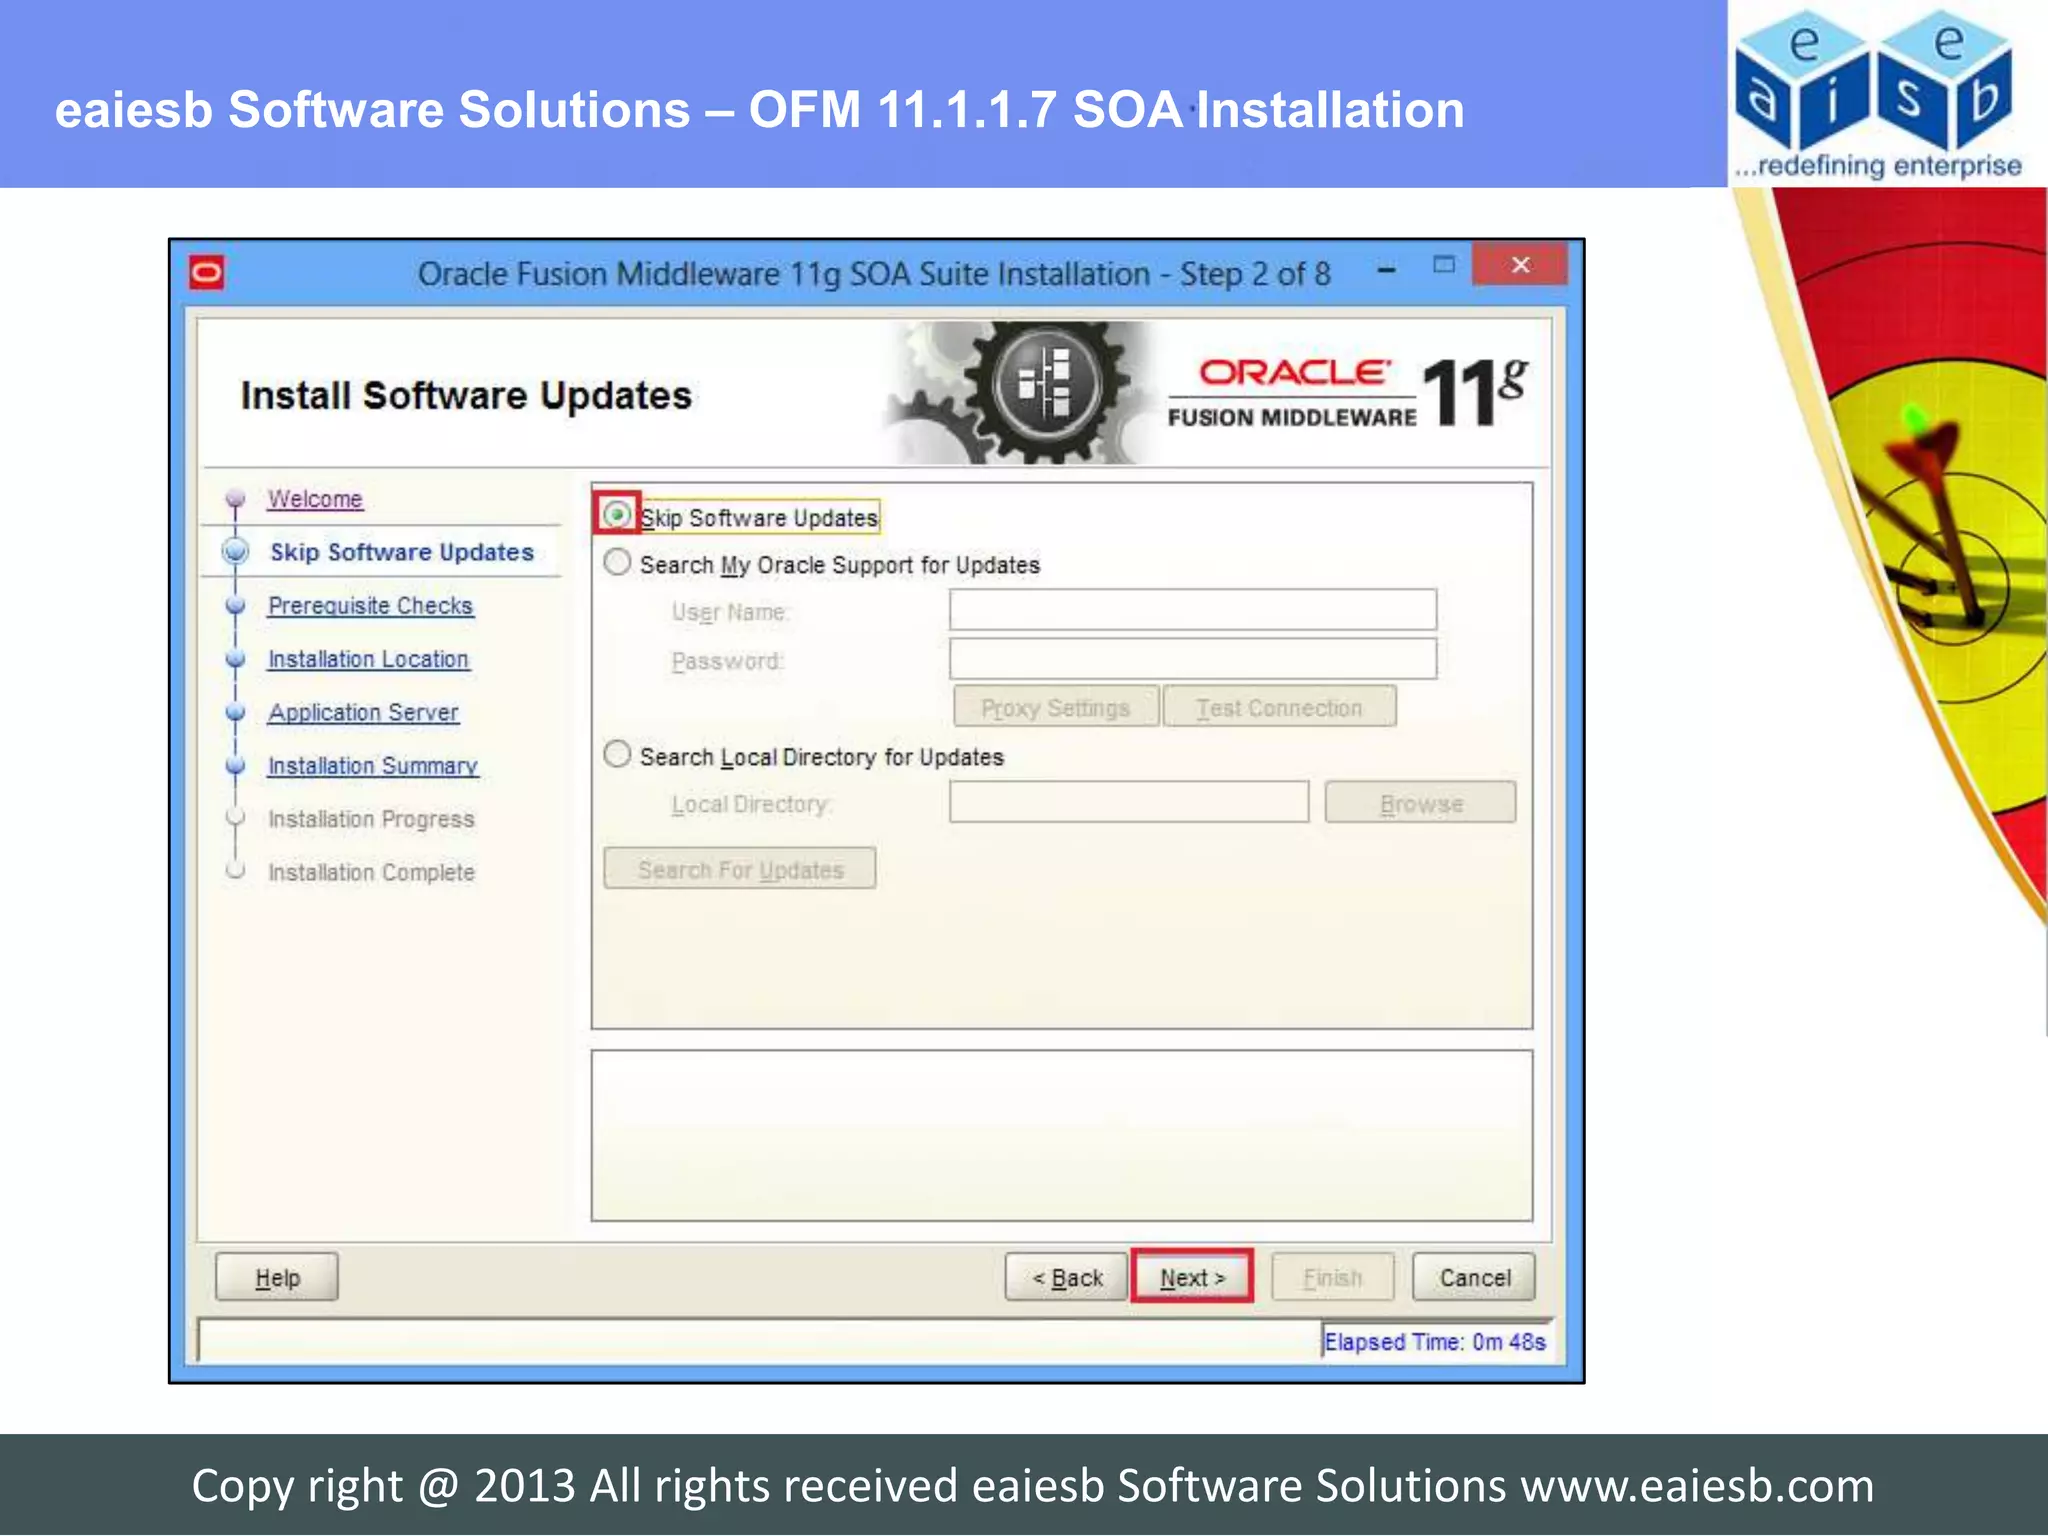The height and width of the screenshot is (1536, 2048).
Task: Click the Installation Location step bullet icon
Action: 236,659
